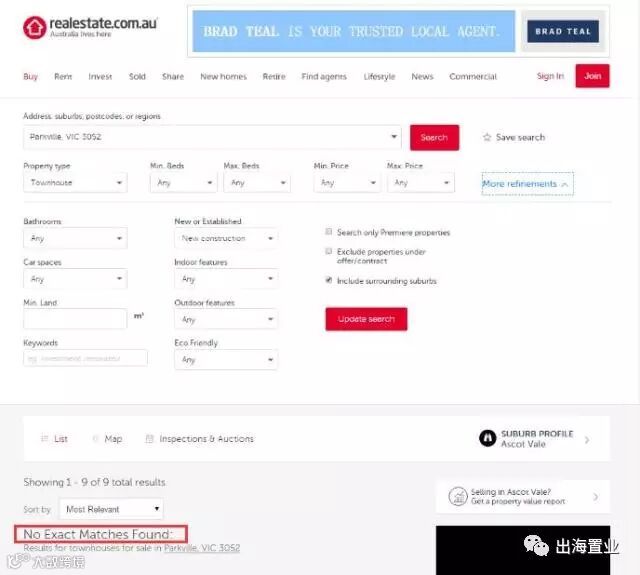Untick Include surrounding suburbs checkbox

point(329,280)
